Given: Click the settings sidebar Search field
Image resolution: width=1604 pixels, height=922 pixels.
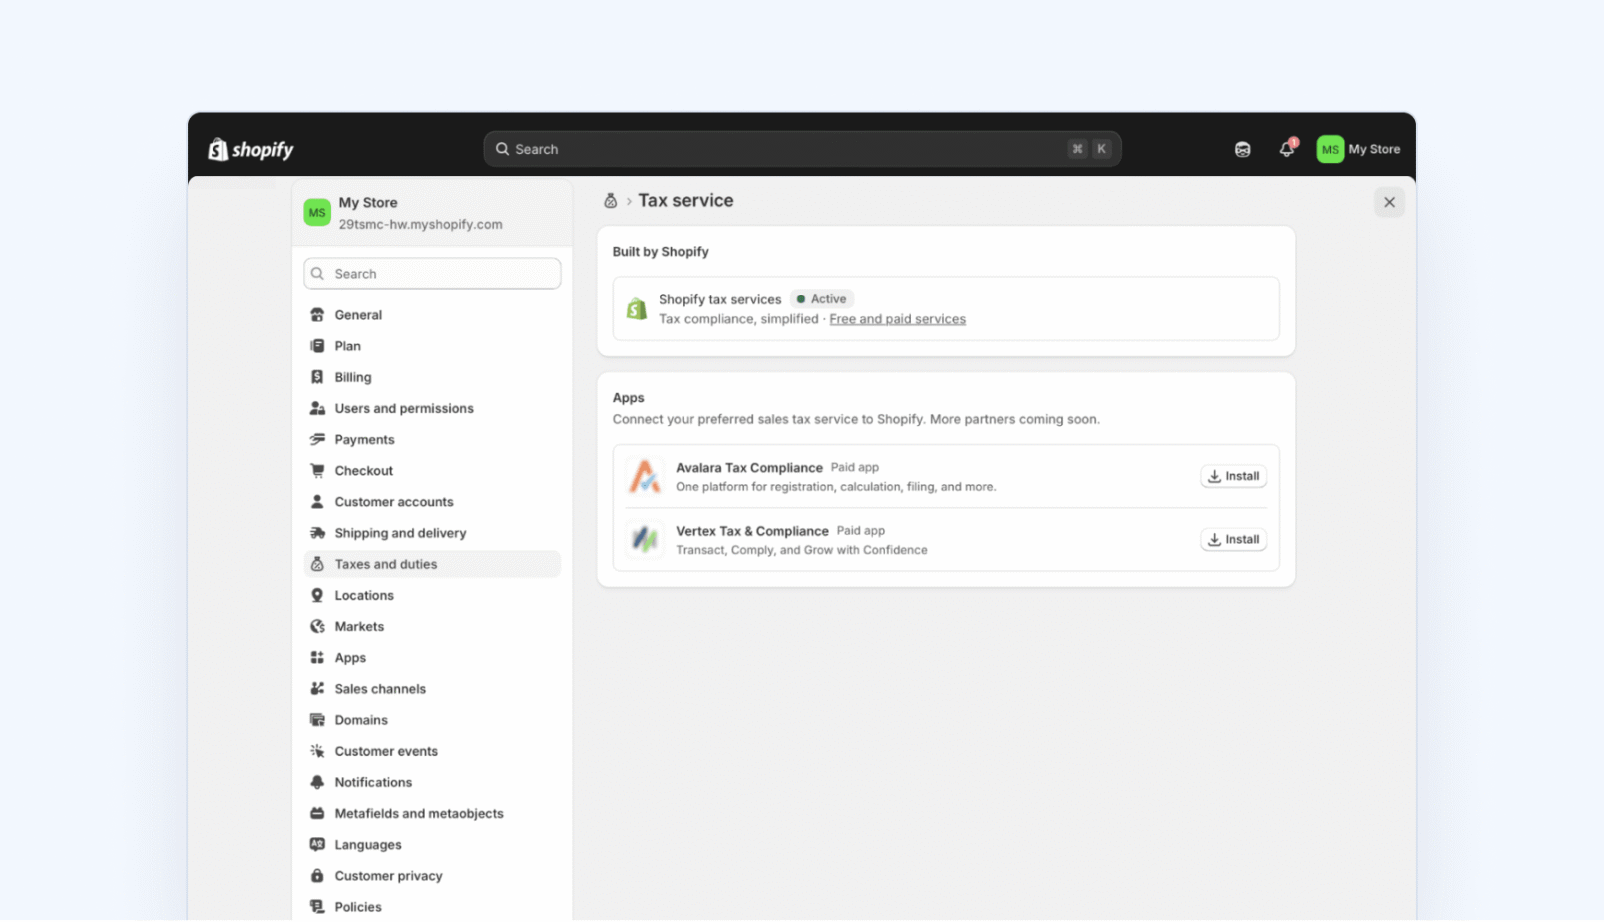Looking at the screenshot, I should 432,274.
